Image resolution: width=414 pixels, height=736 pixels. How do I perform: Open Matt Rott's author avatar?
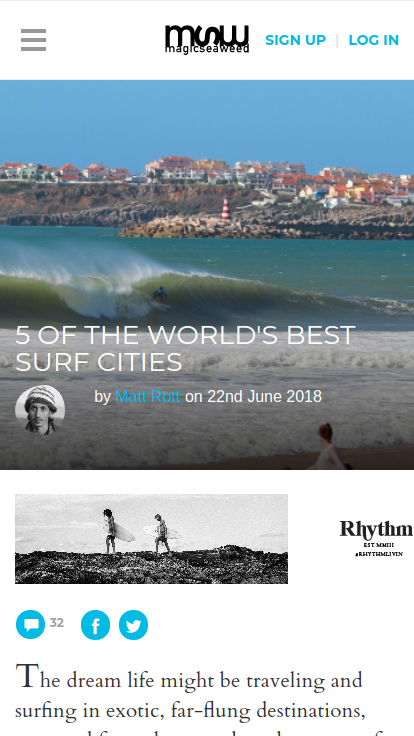point(40,410)
